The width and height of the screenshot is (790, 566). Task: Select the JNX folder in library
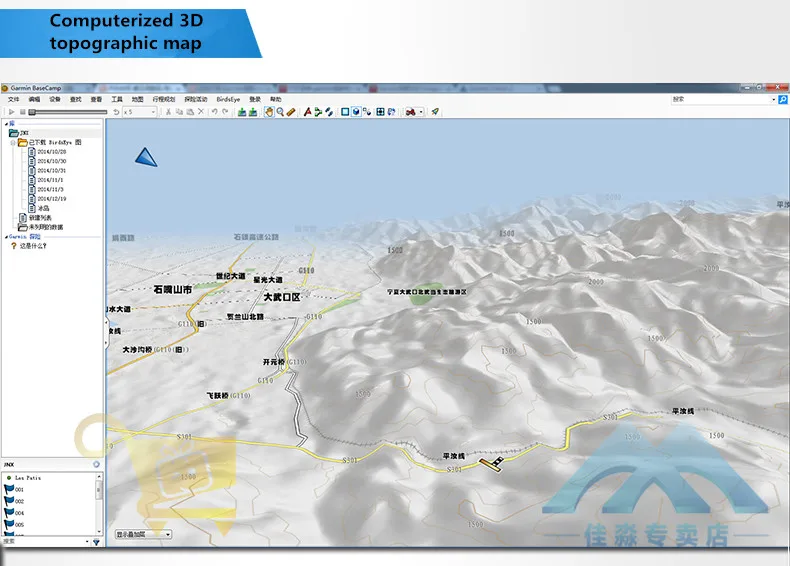(19, 133)
